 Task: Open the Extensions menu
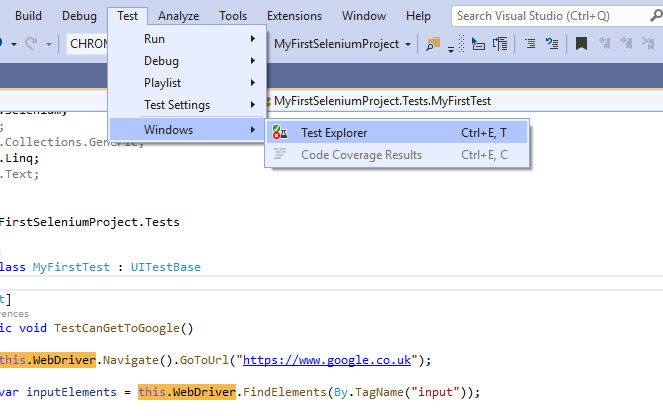coord(294,16)
